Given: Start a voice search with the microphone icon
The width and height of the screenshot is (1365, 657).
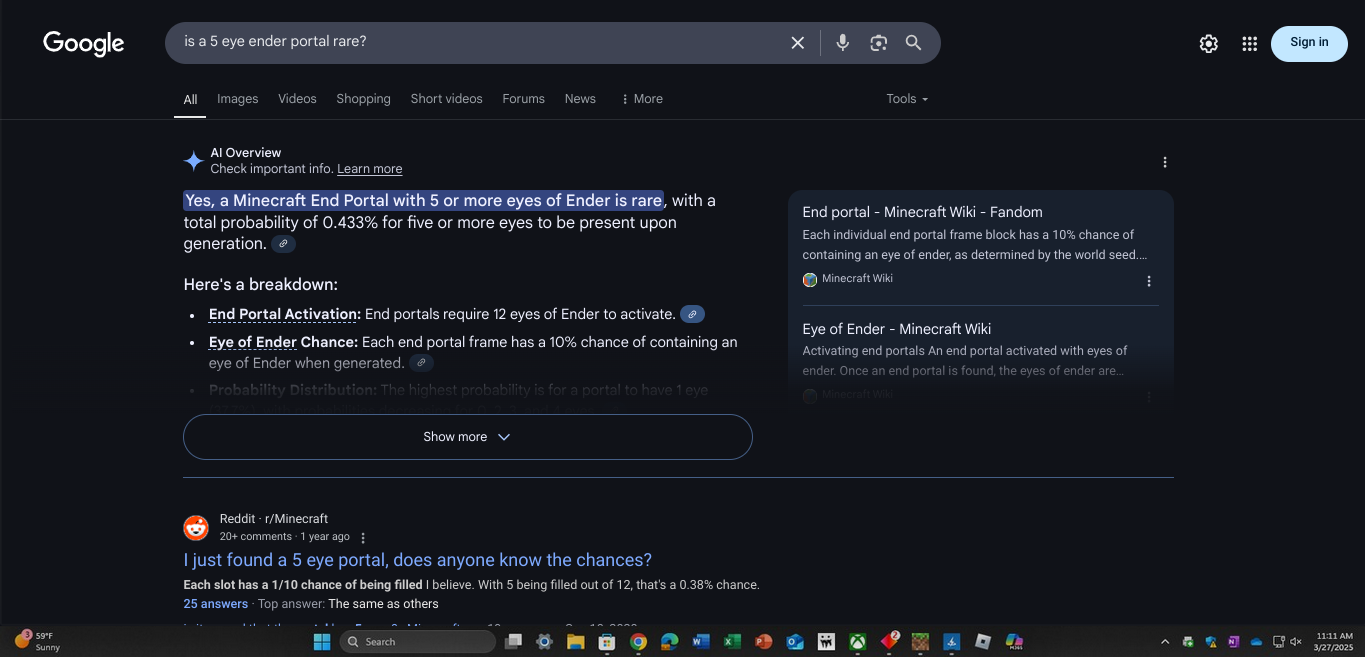Looking at the screenshot, I should [x=843, y=43].
